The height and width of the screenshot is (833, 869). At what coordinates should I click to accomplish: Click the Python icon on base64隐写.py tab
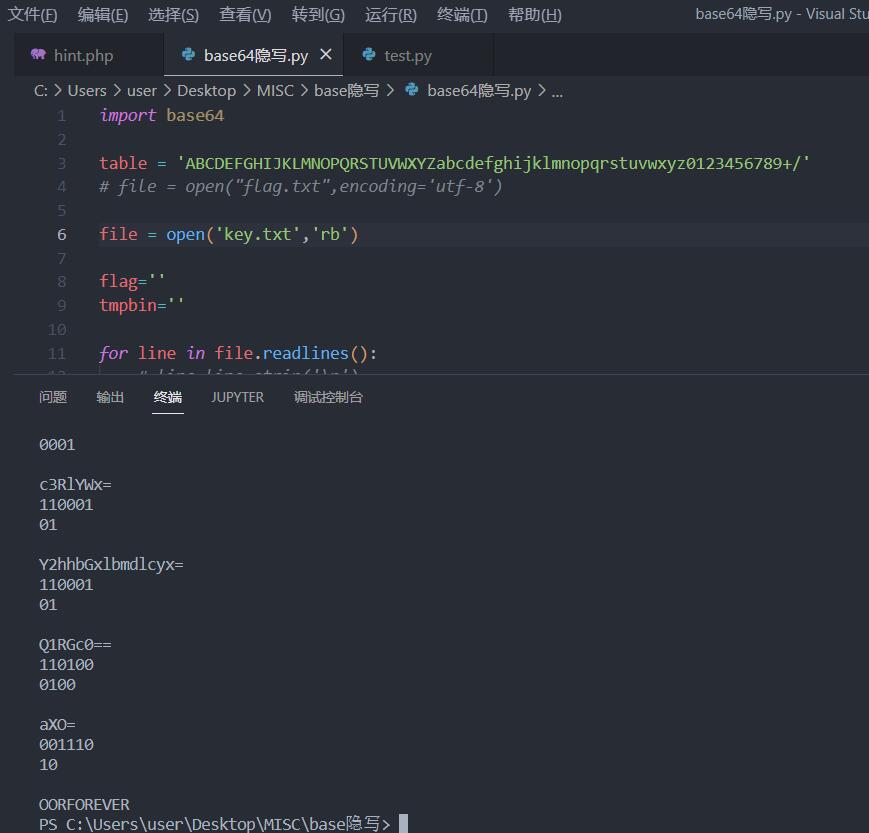pos(188,55)
